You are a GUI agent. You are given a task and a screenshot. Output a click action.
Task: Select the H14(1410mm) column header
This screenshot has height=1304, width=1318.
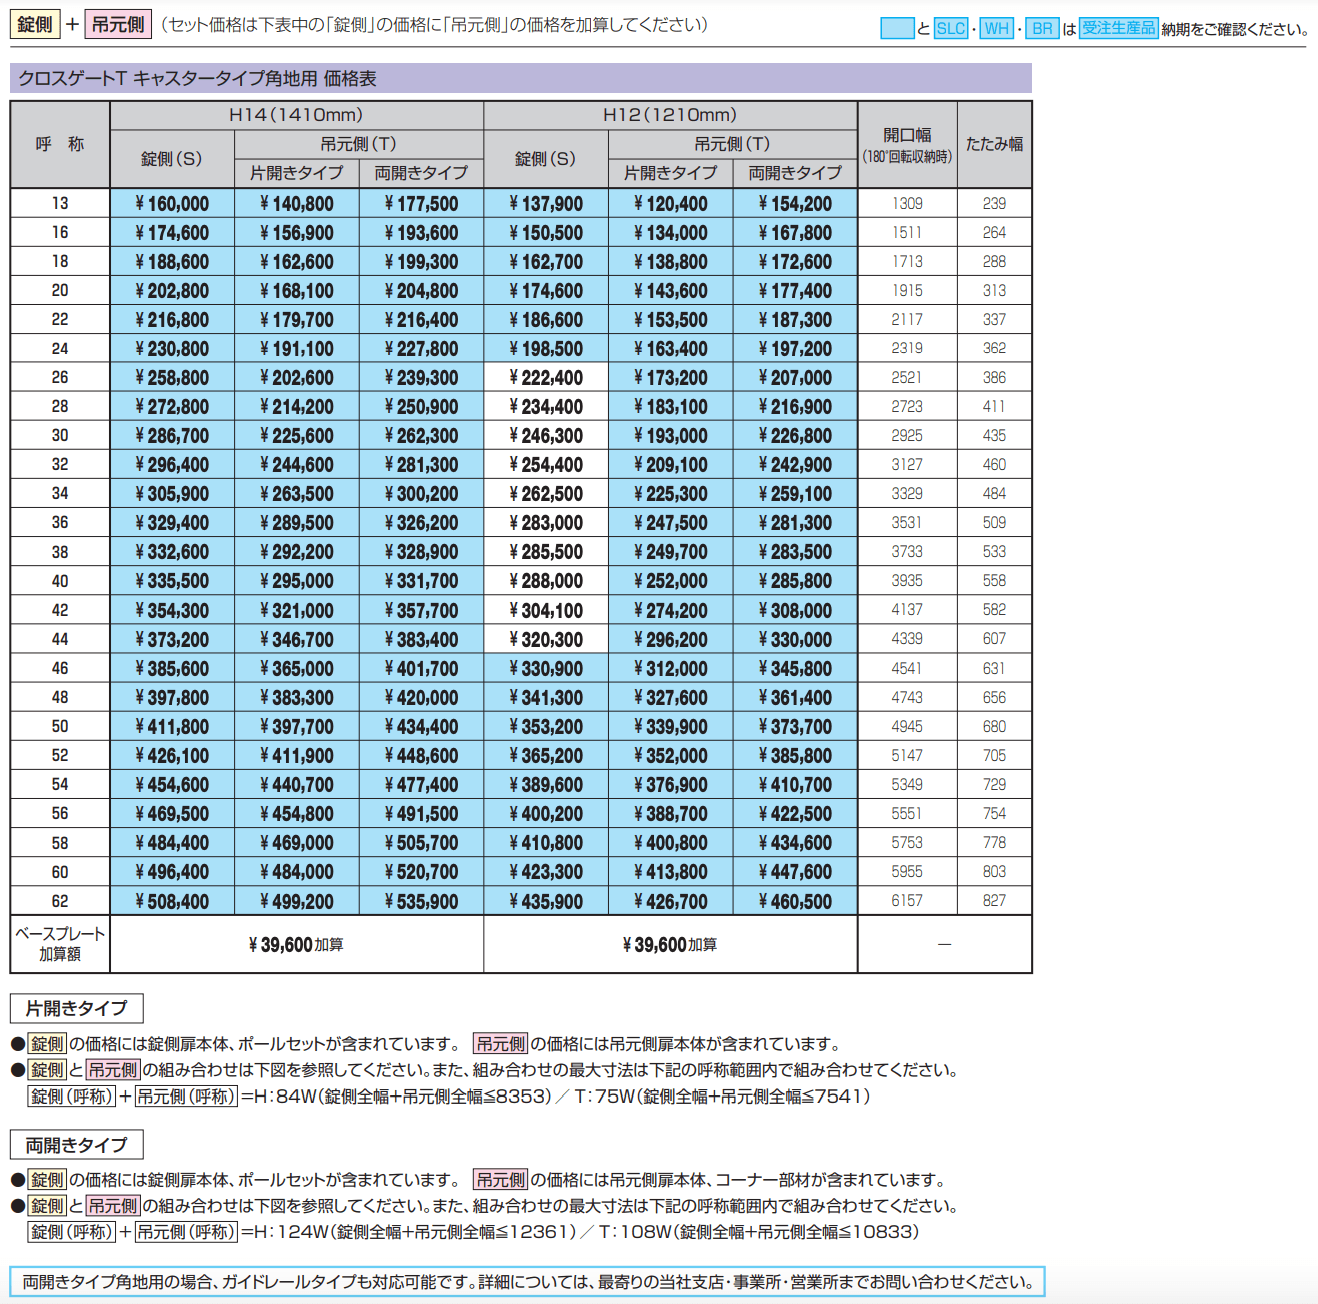click(294, 115)
